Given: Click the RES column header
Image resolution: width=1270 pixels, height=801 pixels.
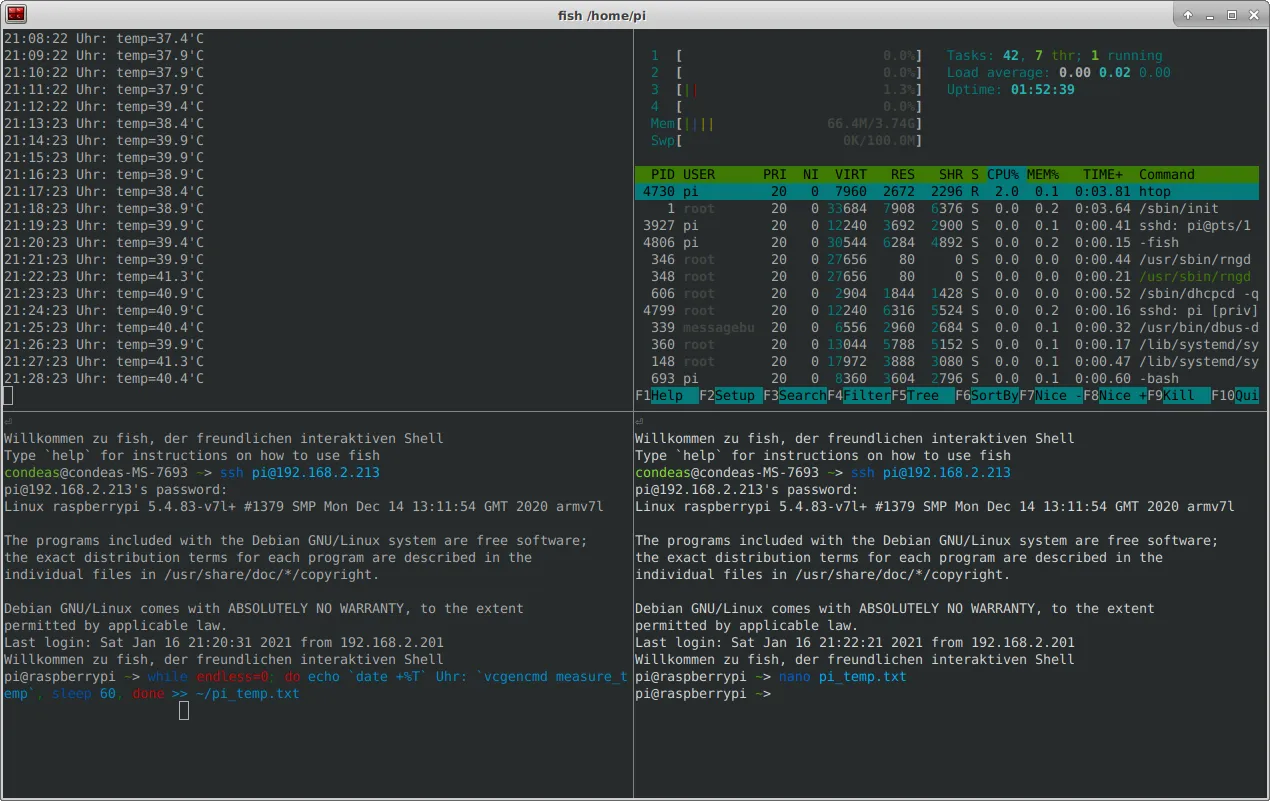Looking at the screenshot, I should (x=903, y=175).
